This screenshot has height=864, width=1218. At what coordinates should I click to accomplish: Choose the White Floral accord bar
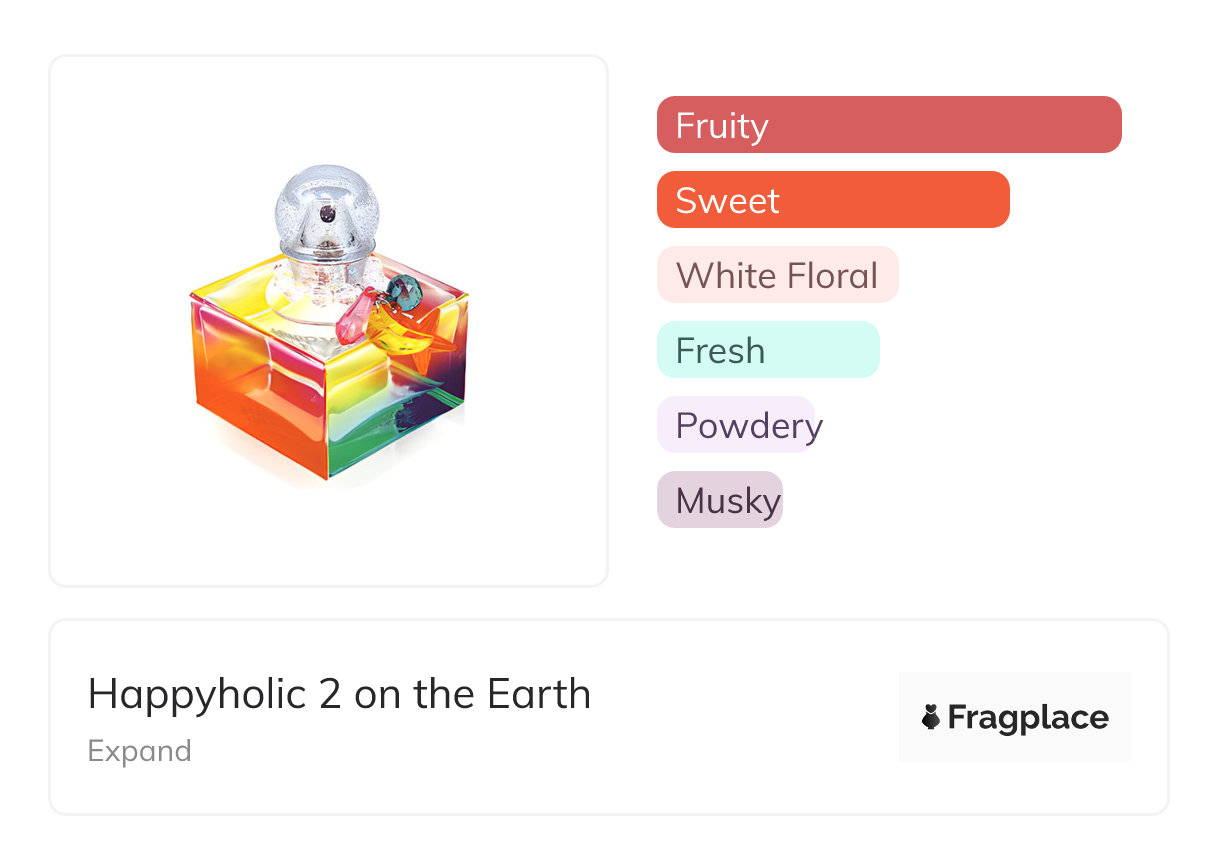(777, 275)
